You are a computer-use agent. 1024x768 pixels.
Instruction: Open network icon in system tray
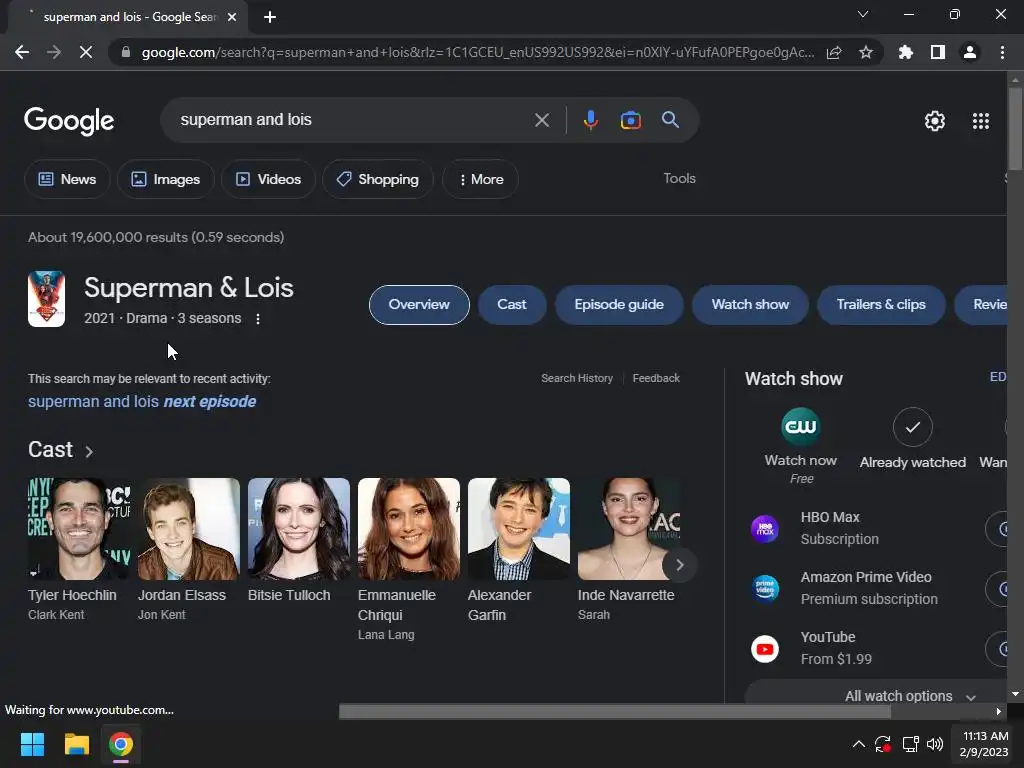[910, 744]
